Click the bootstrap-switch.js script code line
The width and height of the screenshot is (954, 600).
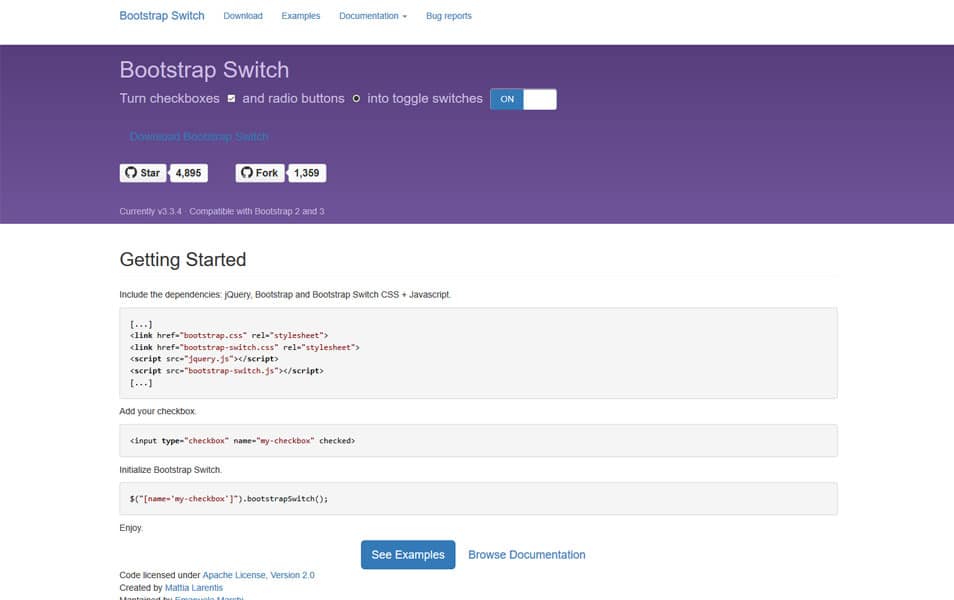(x=226, y=371)
